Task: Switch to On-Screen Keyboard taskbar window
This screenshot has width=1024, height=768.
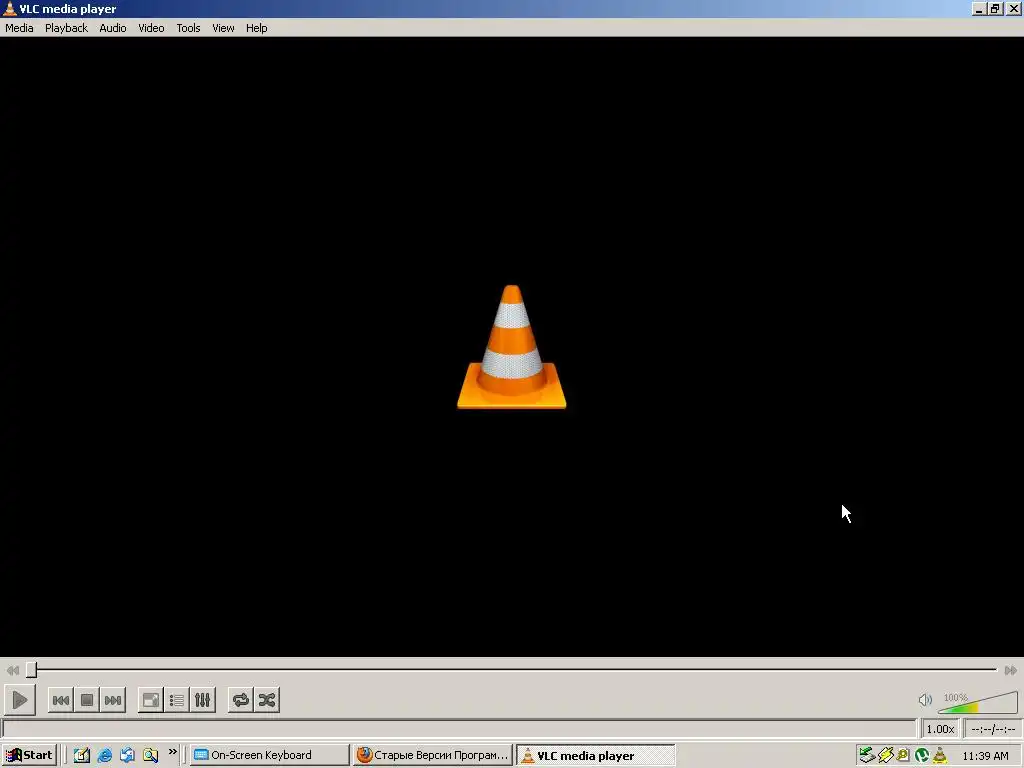Action: click(x=270, y=756)
